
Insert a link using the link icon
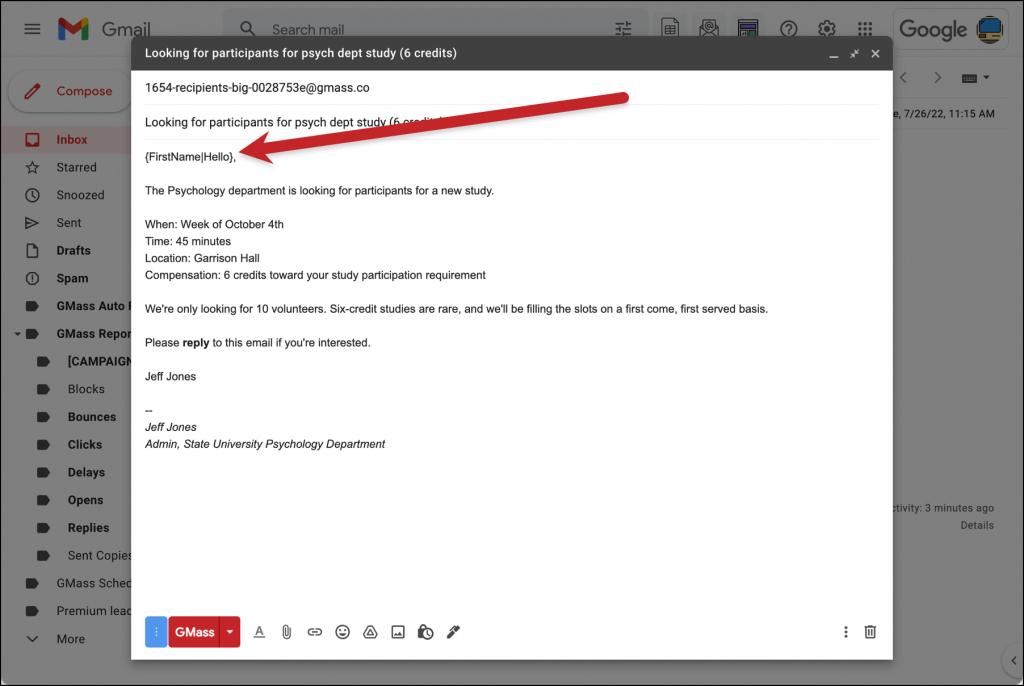(314, 631)
